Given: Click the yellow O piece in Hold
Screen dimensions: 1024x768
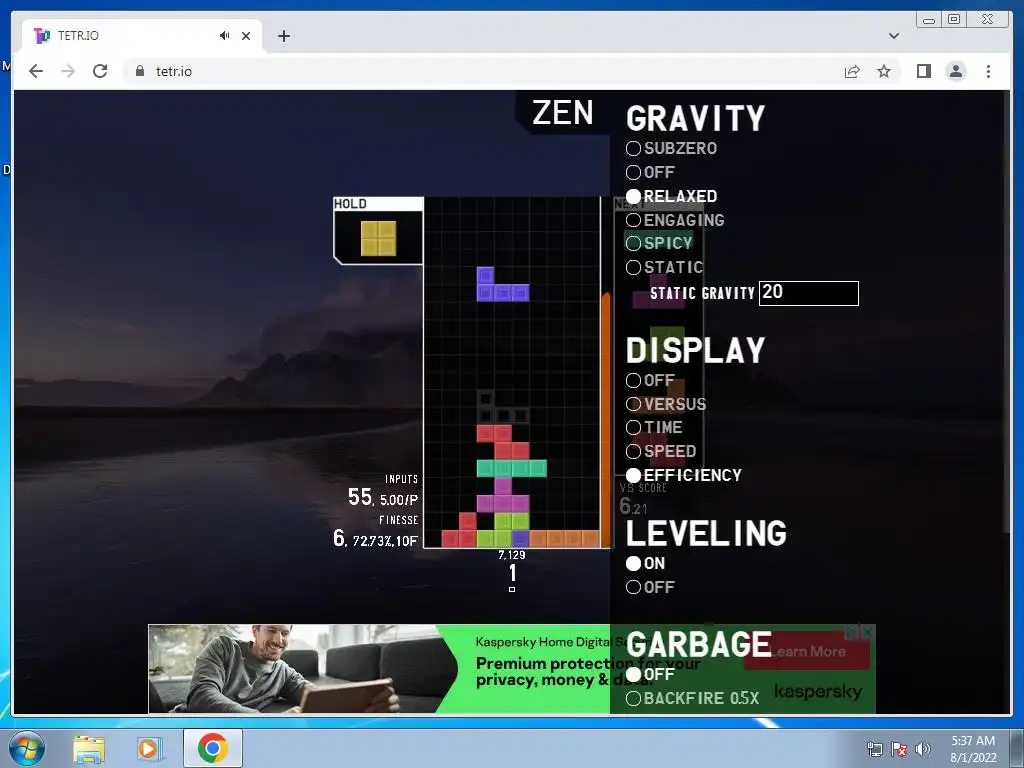Looking at the screenshot, I should click(379, 238).
